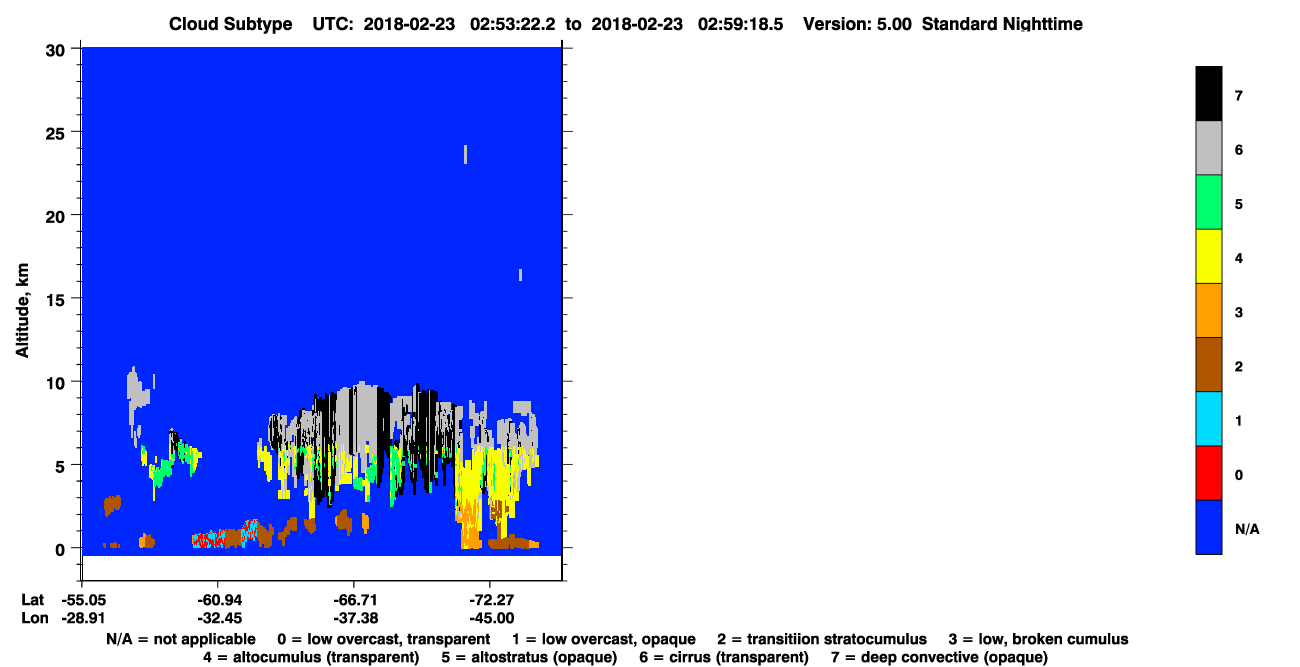The image size is (1300, 667).
Task: Click the green color swatch labeled 5
Action: click(x=1209, y=202)
